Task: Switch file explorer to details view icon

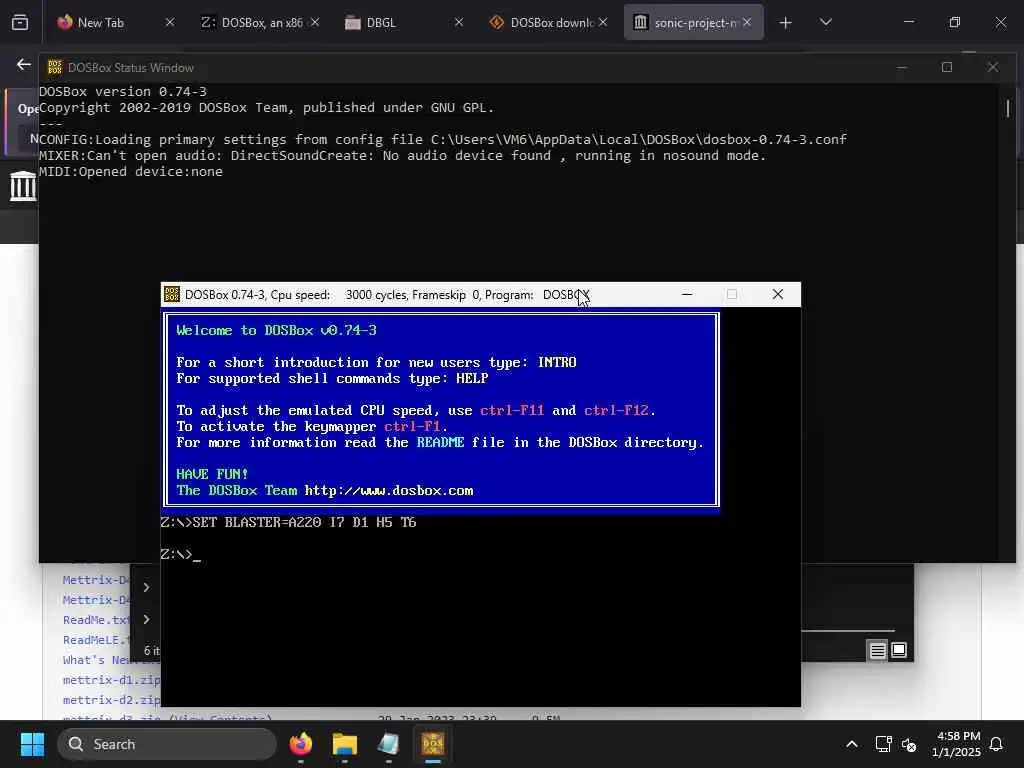Action: click(878, 650)
